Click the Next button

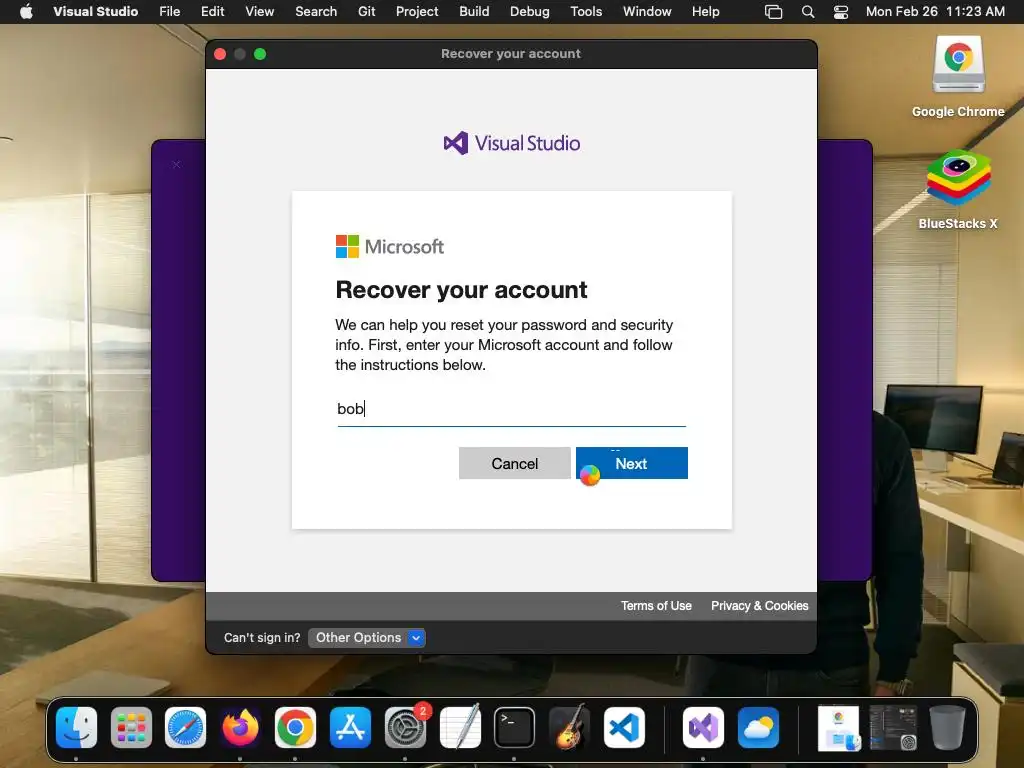(632, 463)
